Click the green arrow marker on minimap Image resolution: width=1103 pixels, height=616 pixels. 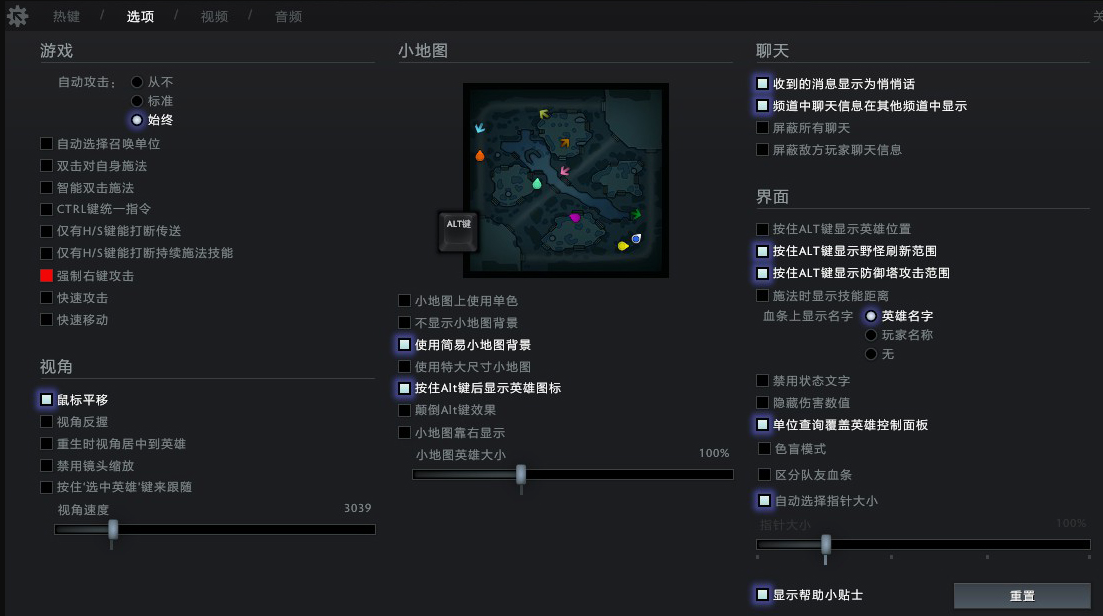pyautogui.click(x=635, y=214)
